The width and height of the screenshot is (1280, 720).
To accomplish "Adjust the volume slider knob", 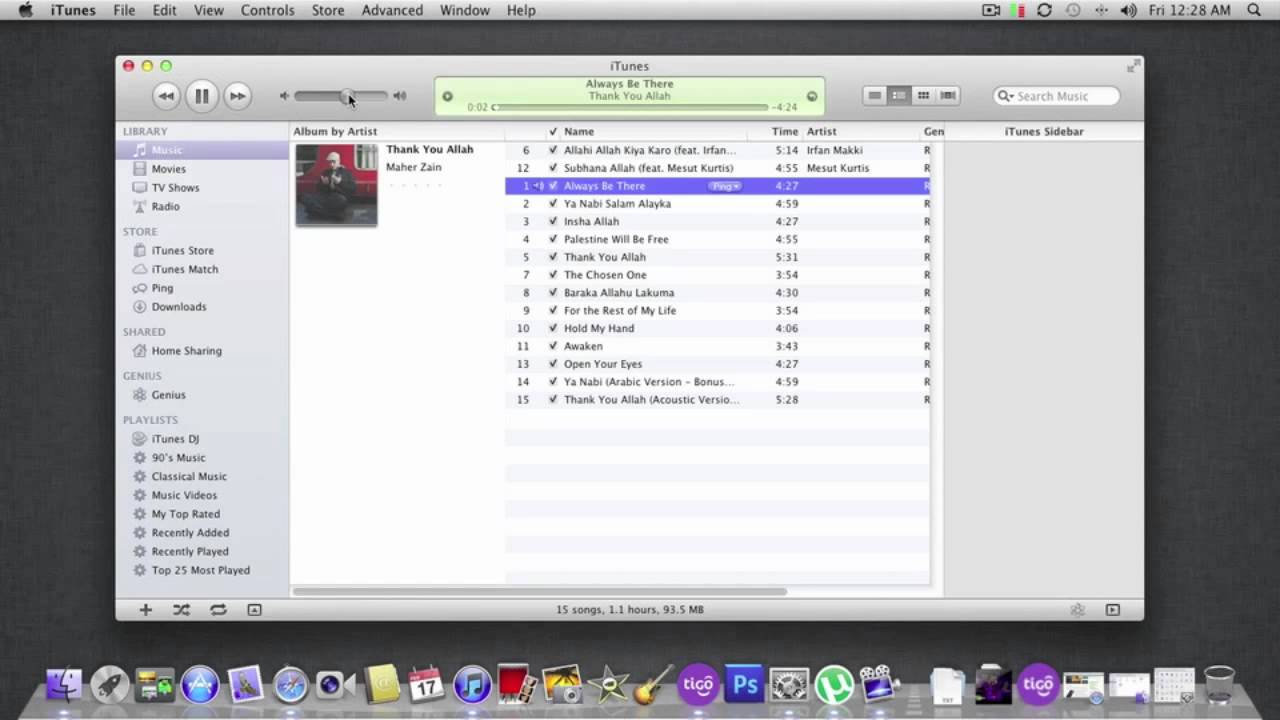I will click(x=347, y=96).
